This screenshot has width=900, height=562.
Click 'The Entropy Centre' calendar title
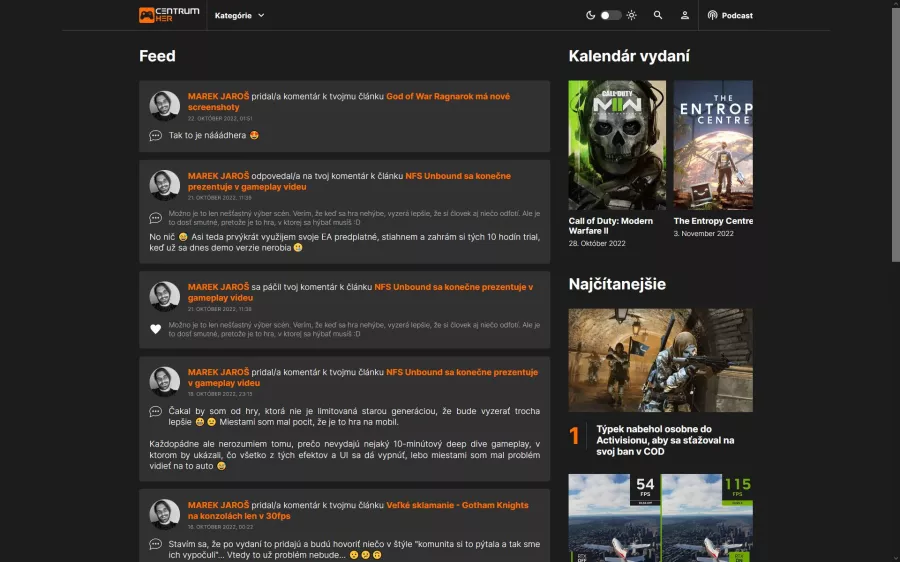click(x=713, y=221)
